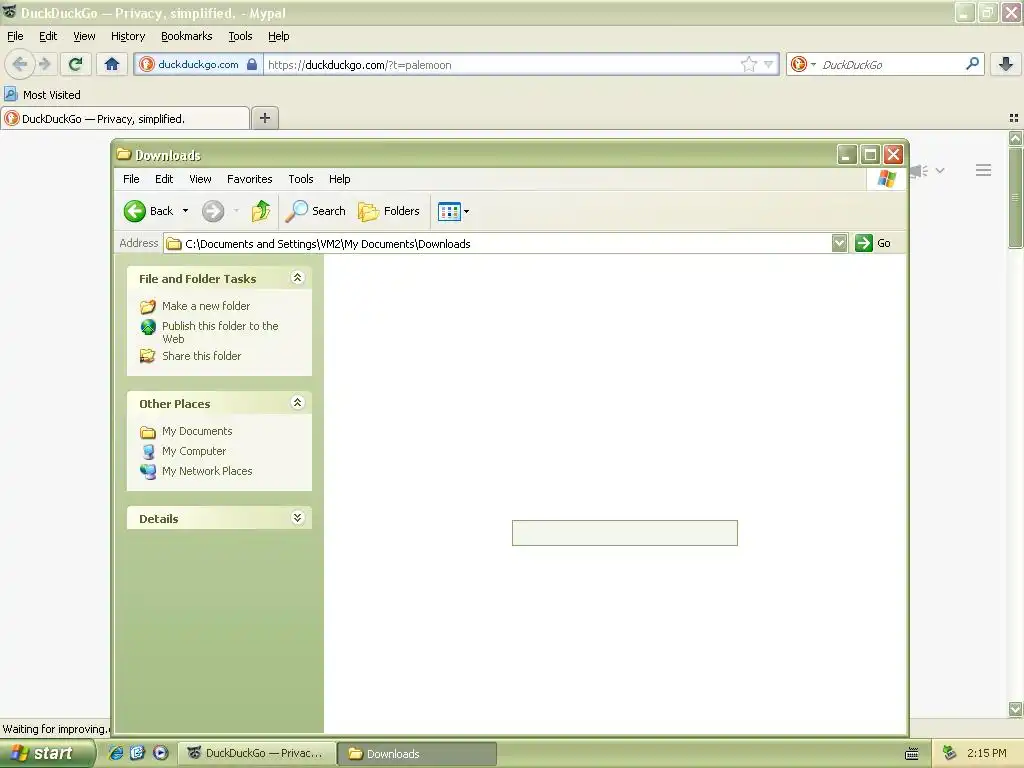Click Make a new folder
The image size is (1024, 768).
(x=206, y=306)
